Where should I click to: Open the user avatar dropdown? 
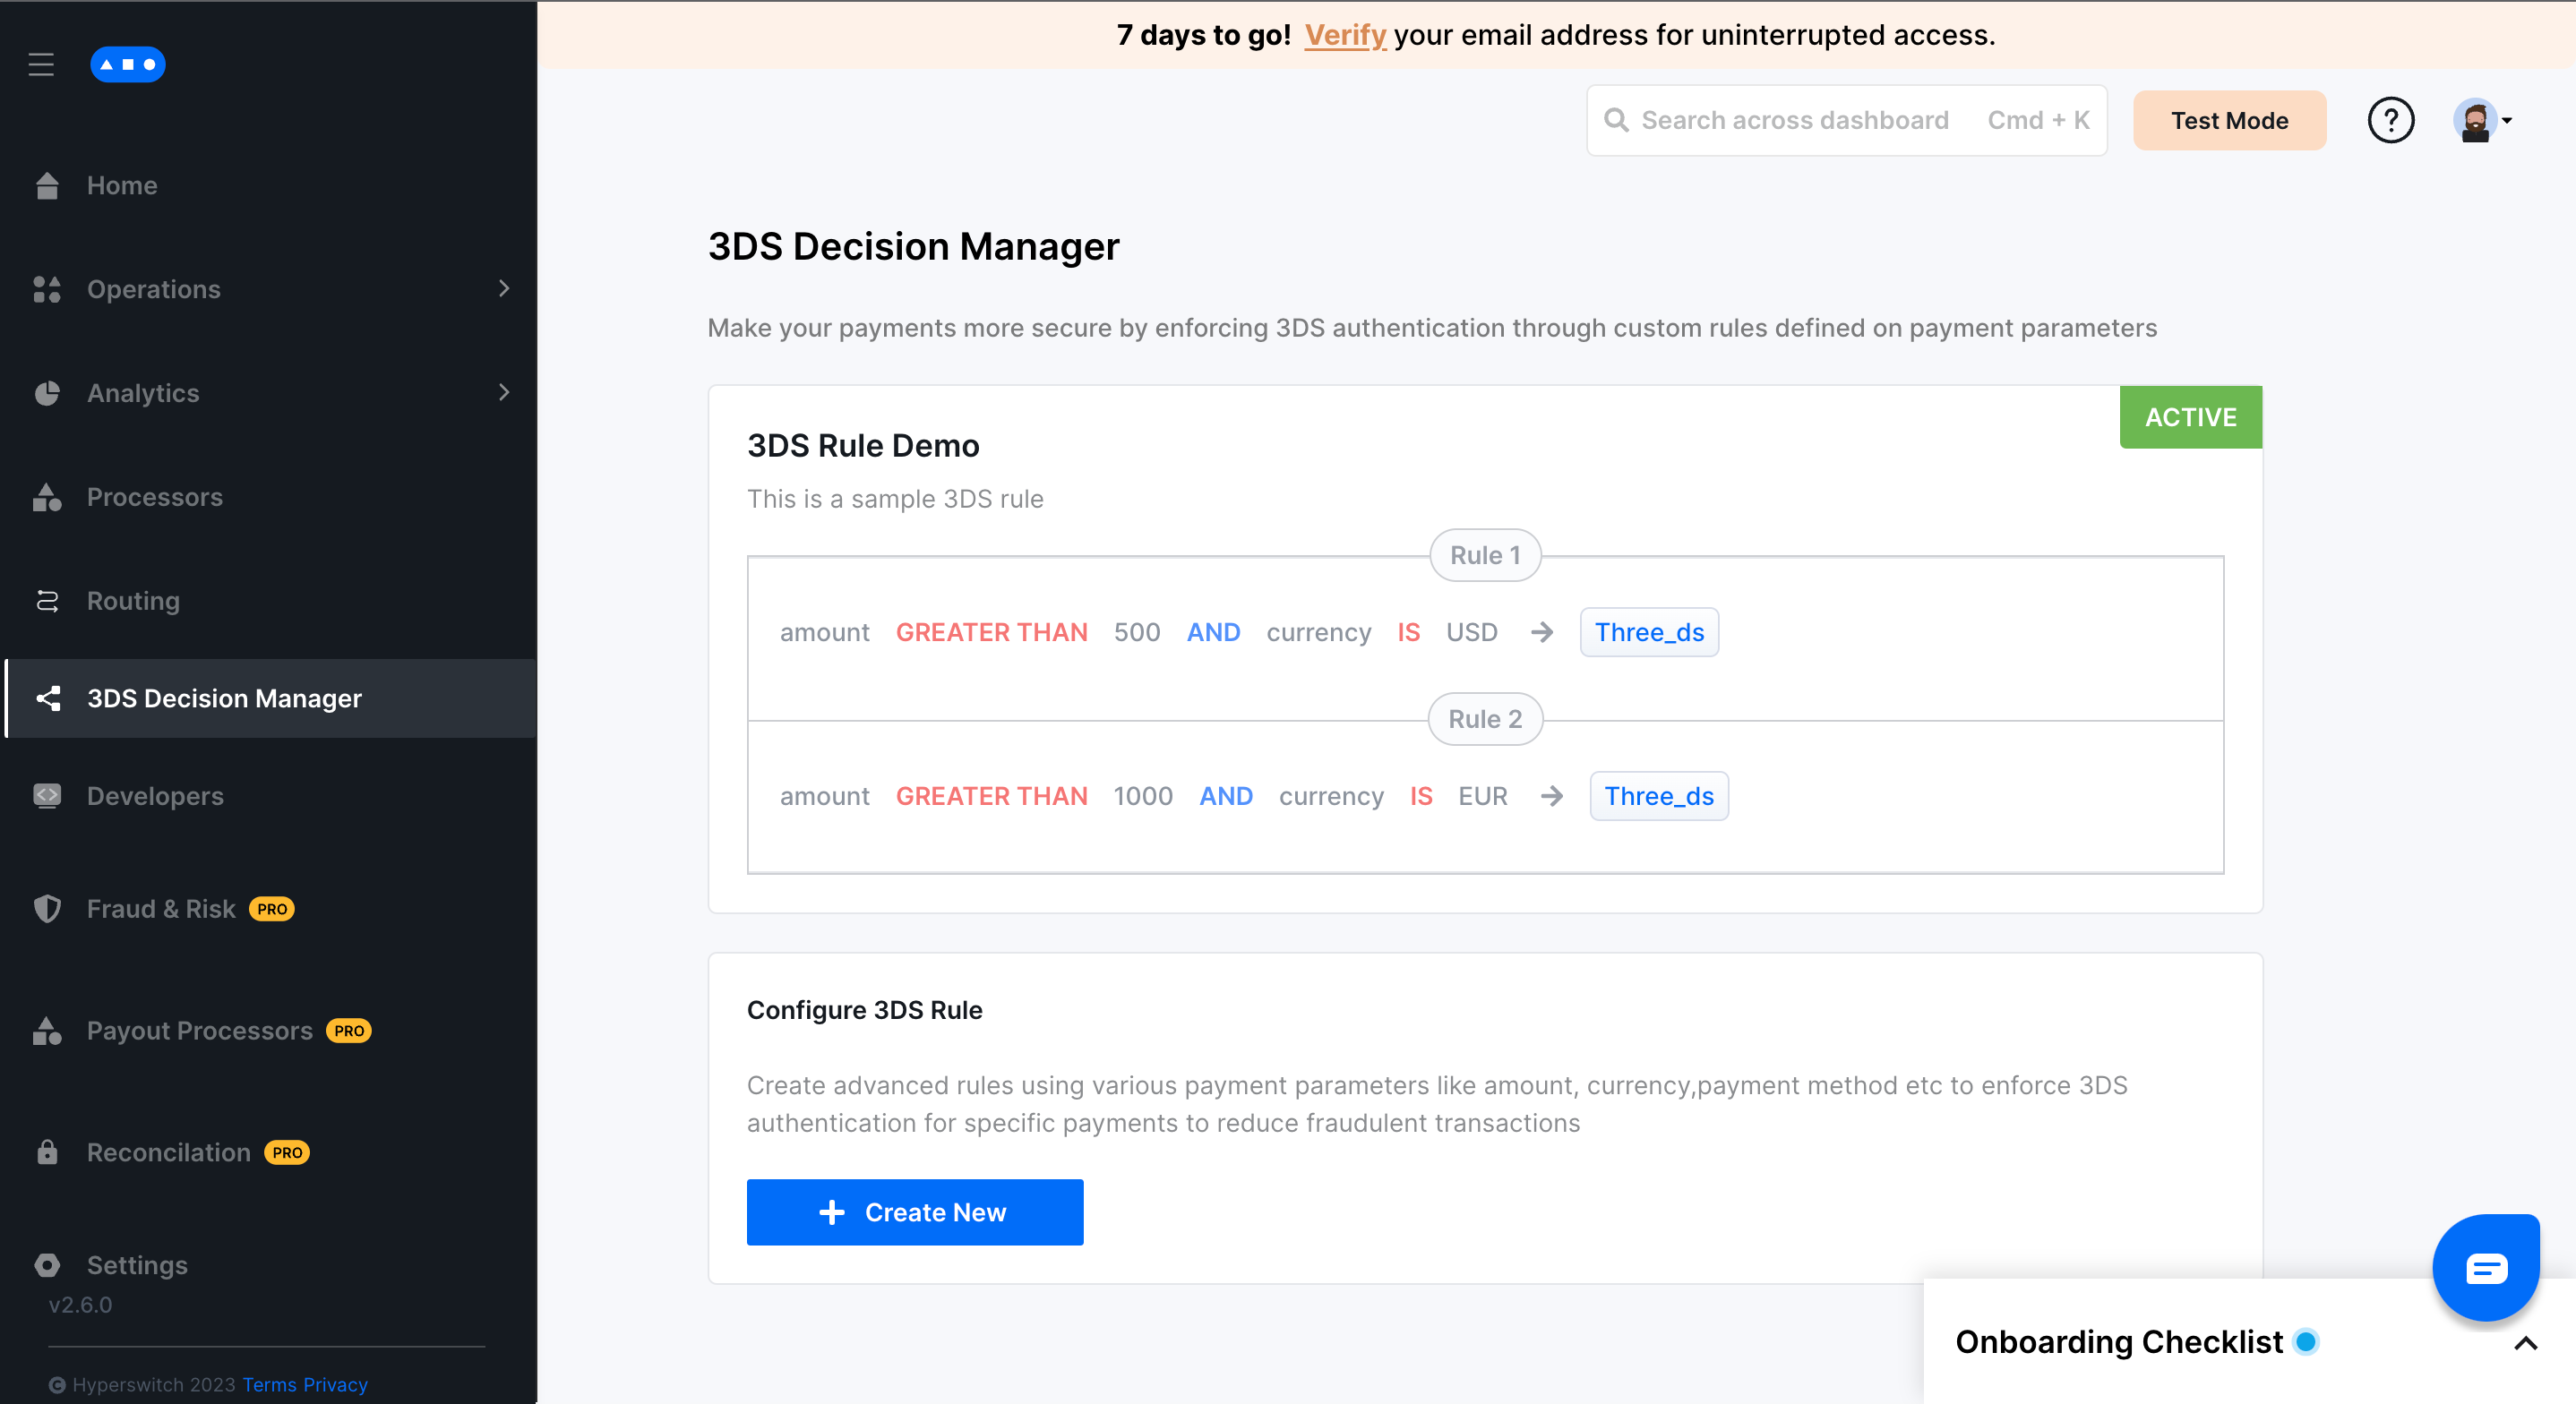pyautogui.click(x=2482, y=121)
